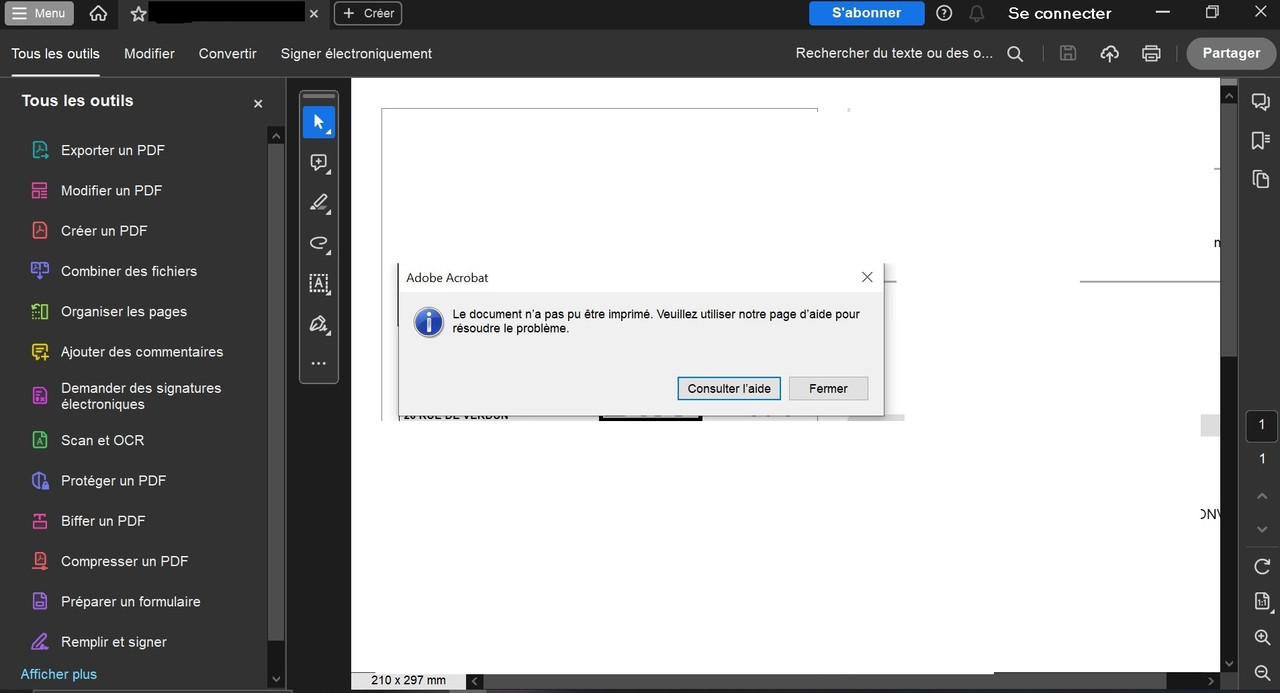This screenshot has height=693, width=1280.
Task: Open Biffer un PDF tool
Action: coord(102,520)
